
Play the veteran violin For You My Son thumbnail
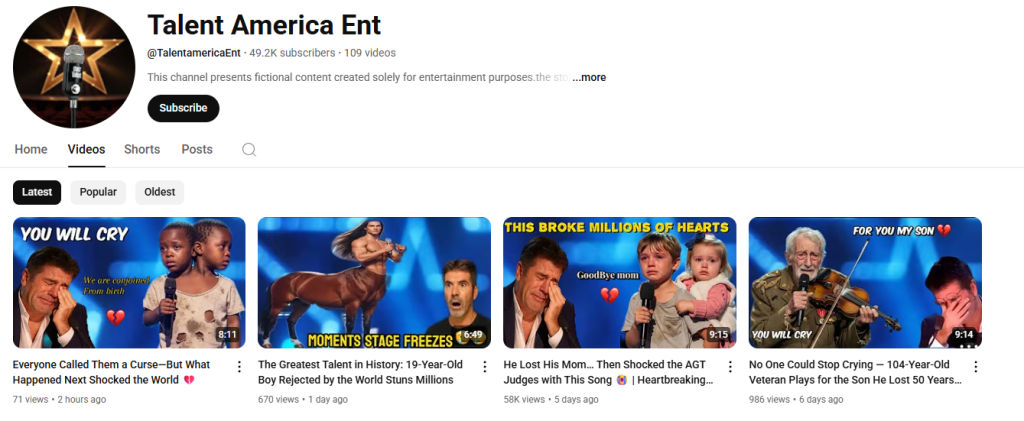click(865, 283)
